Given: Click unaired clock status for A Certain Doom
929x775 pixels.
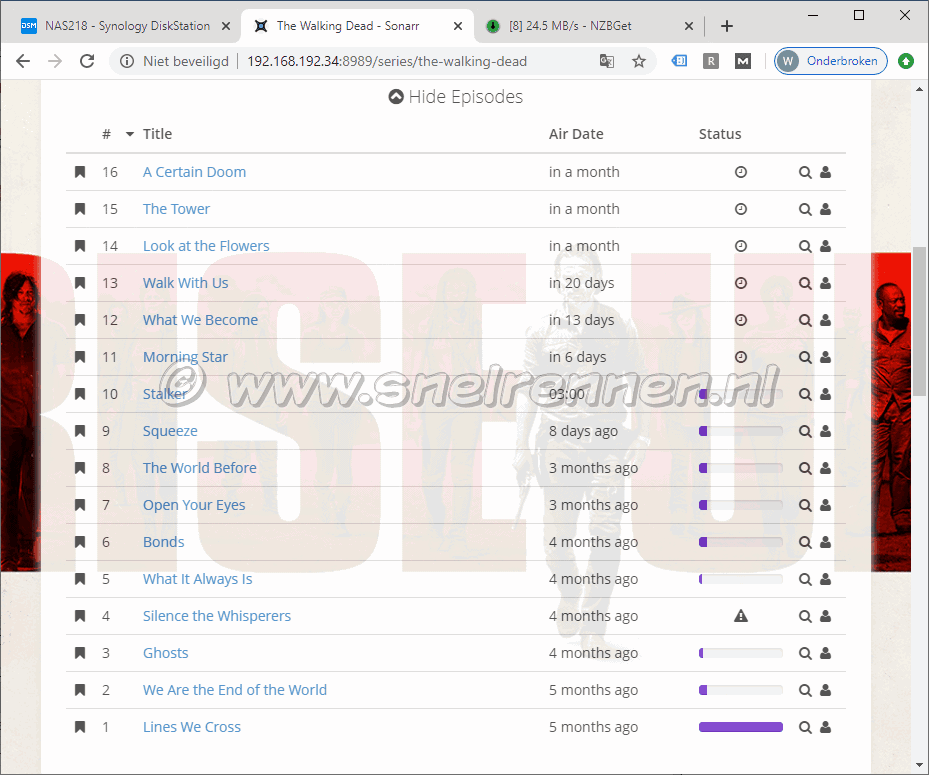Looking at the screenshot, I should (741, 172).
